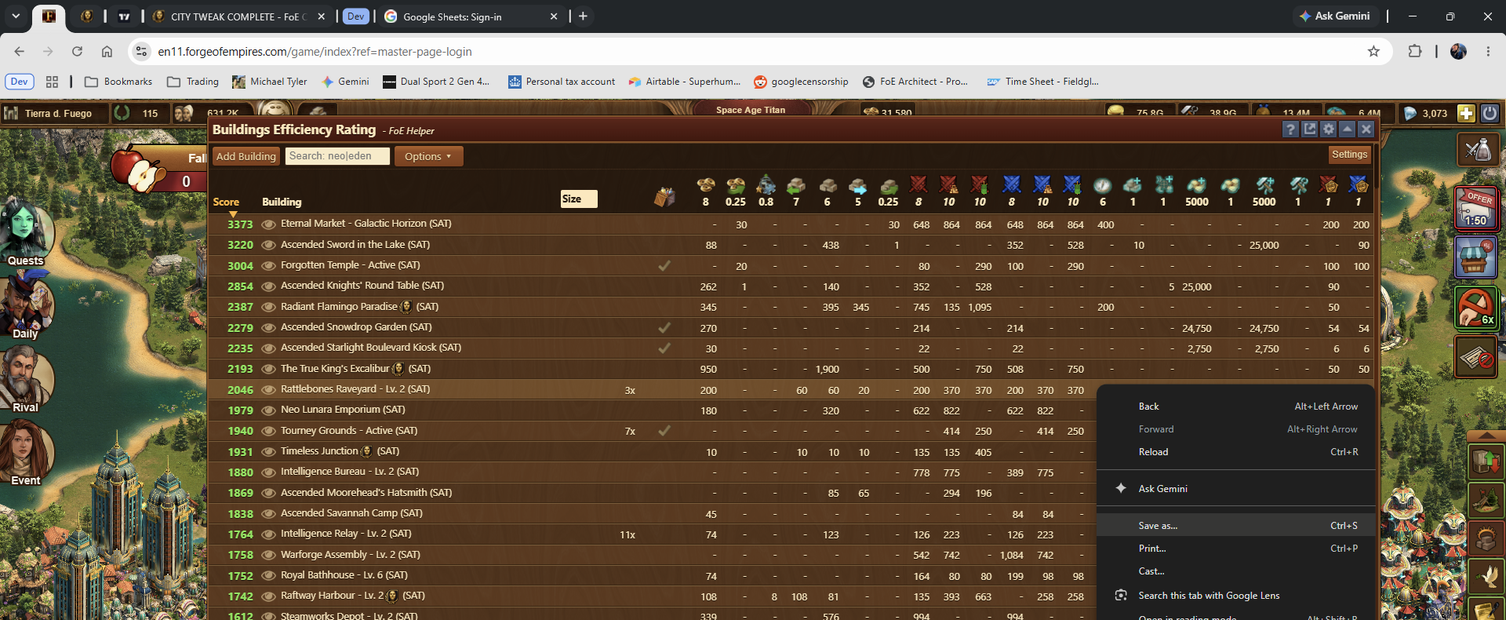This screenshot has height=620, width=1506.
Task: Click the Building column header
Action: point(282,202)
